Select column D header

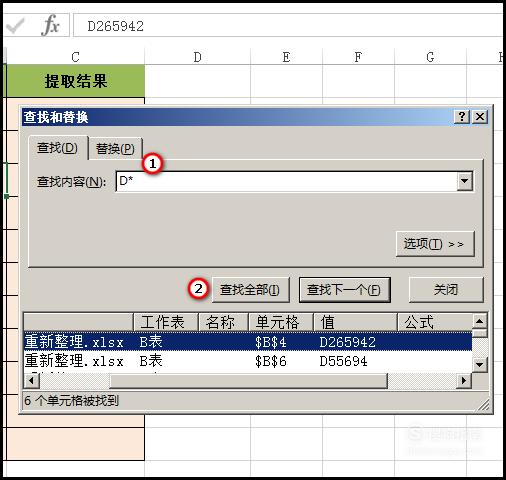coord(197,57)
